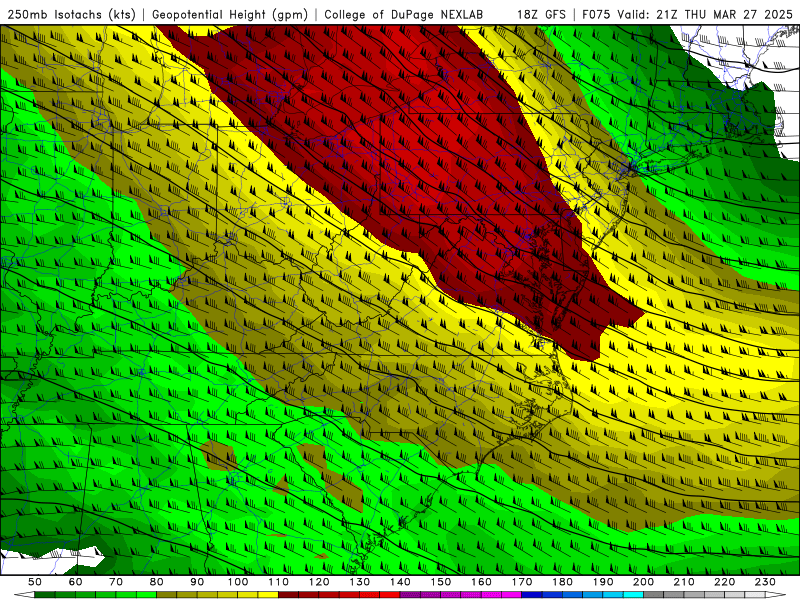Viewport: 800px width, 600px height.
Task: Pick the dark blue swatch under 170
Action: 532,595
